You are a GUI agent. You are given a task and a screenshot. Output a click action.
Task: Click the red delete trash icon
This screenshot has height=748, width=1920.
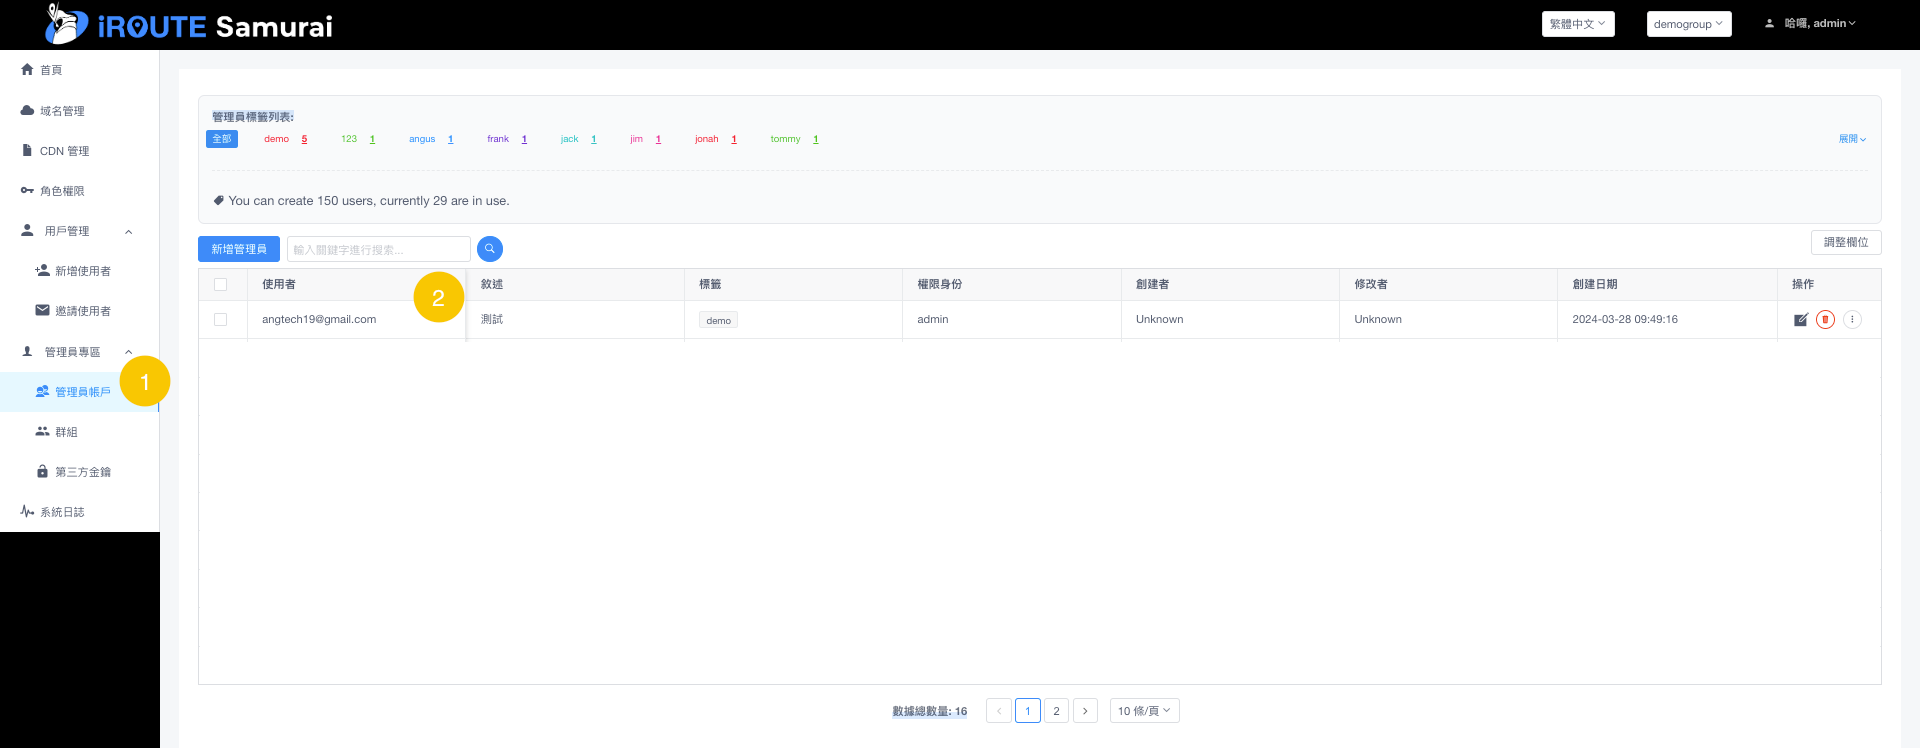1825,320
